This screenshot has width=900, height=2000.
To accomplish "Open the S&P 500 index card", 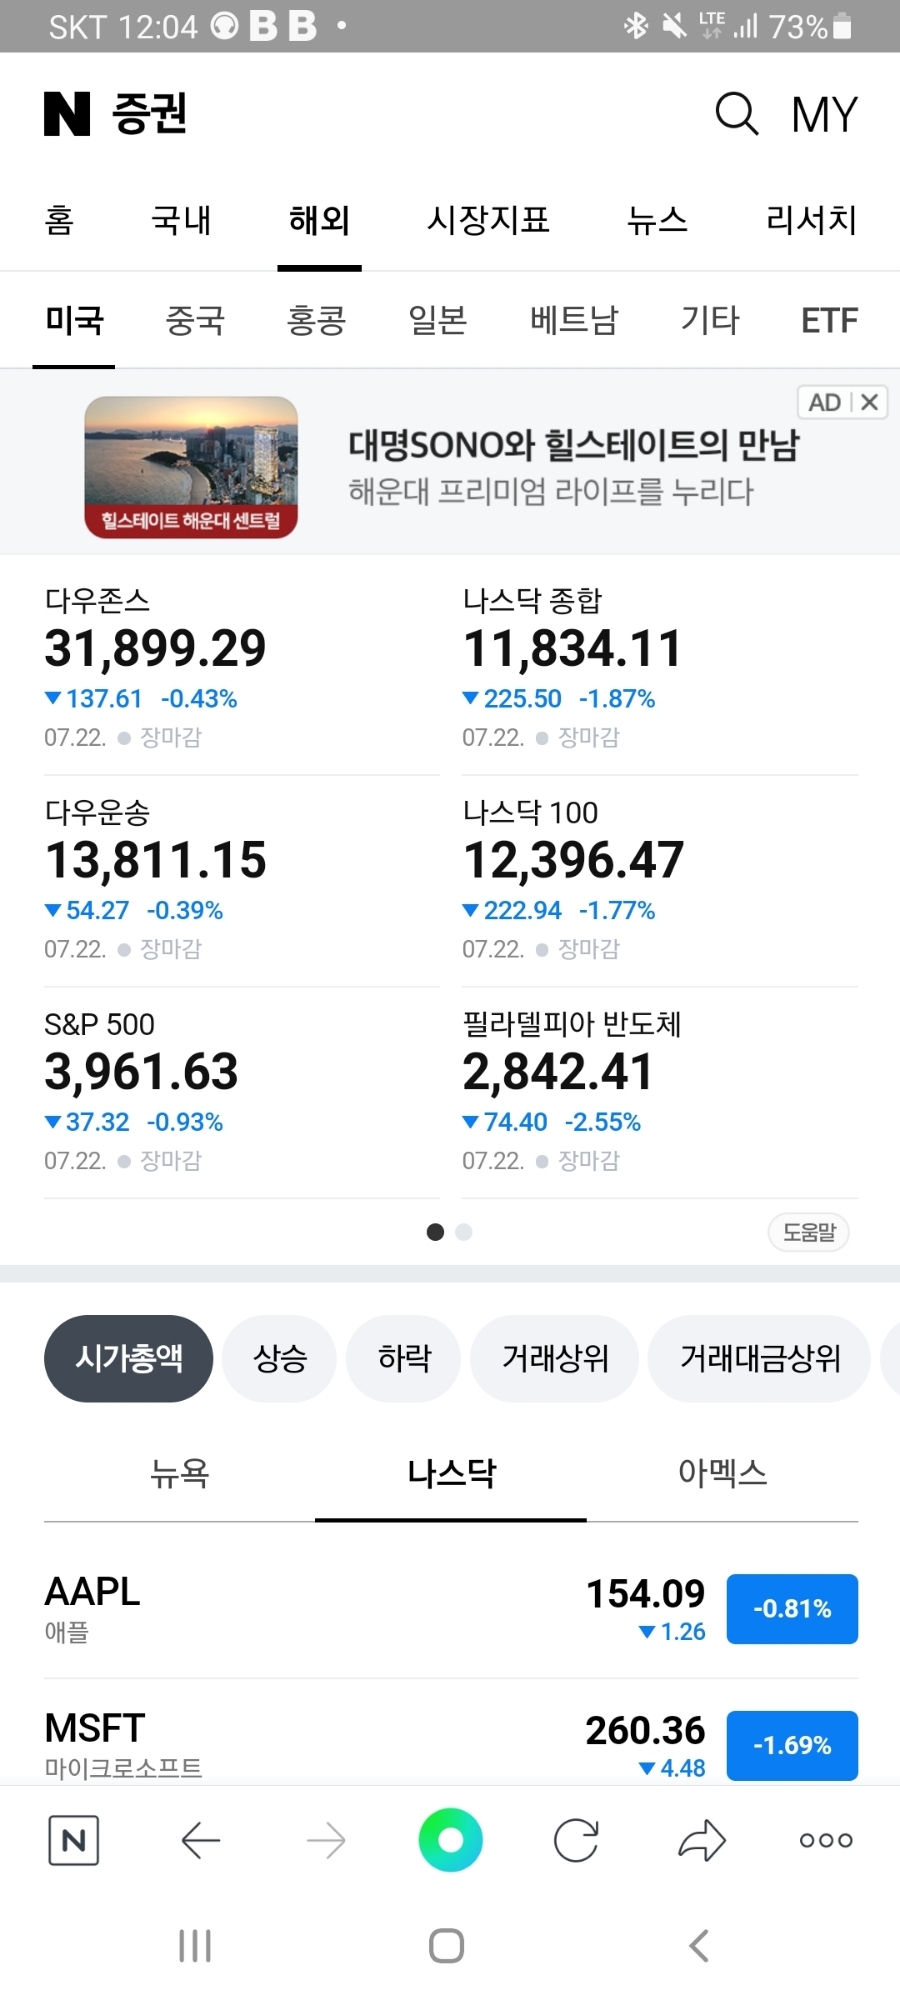I will [241, 1093].
